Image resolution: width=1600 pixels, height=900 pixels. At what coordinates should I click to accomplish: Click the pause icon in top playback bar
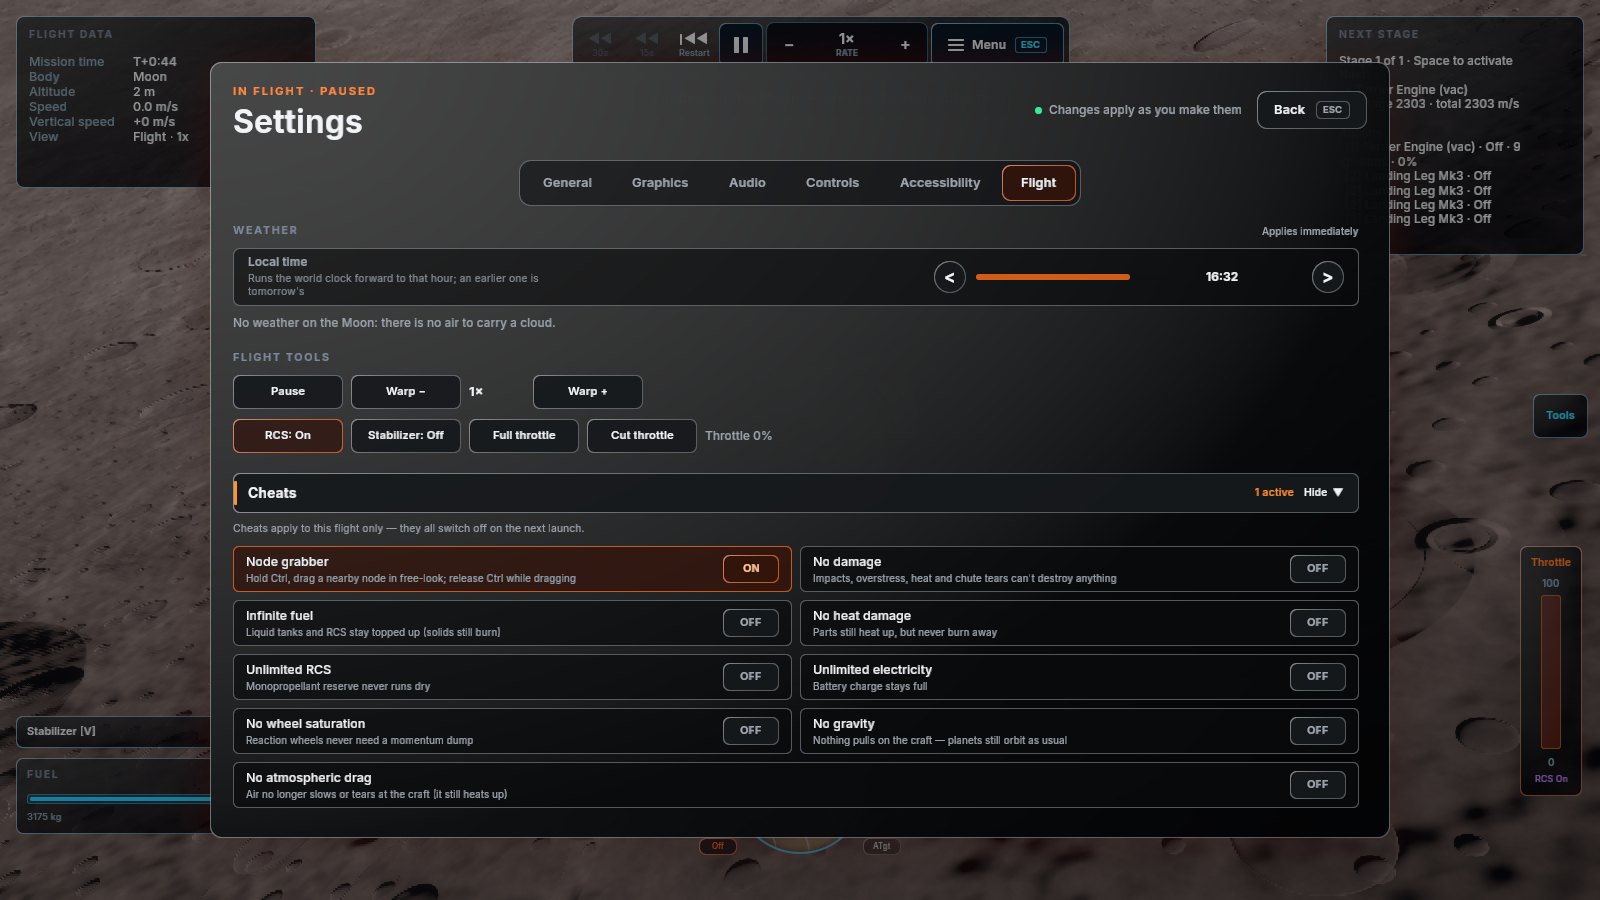[x=741, y=45]
